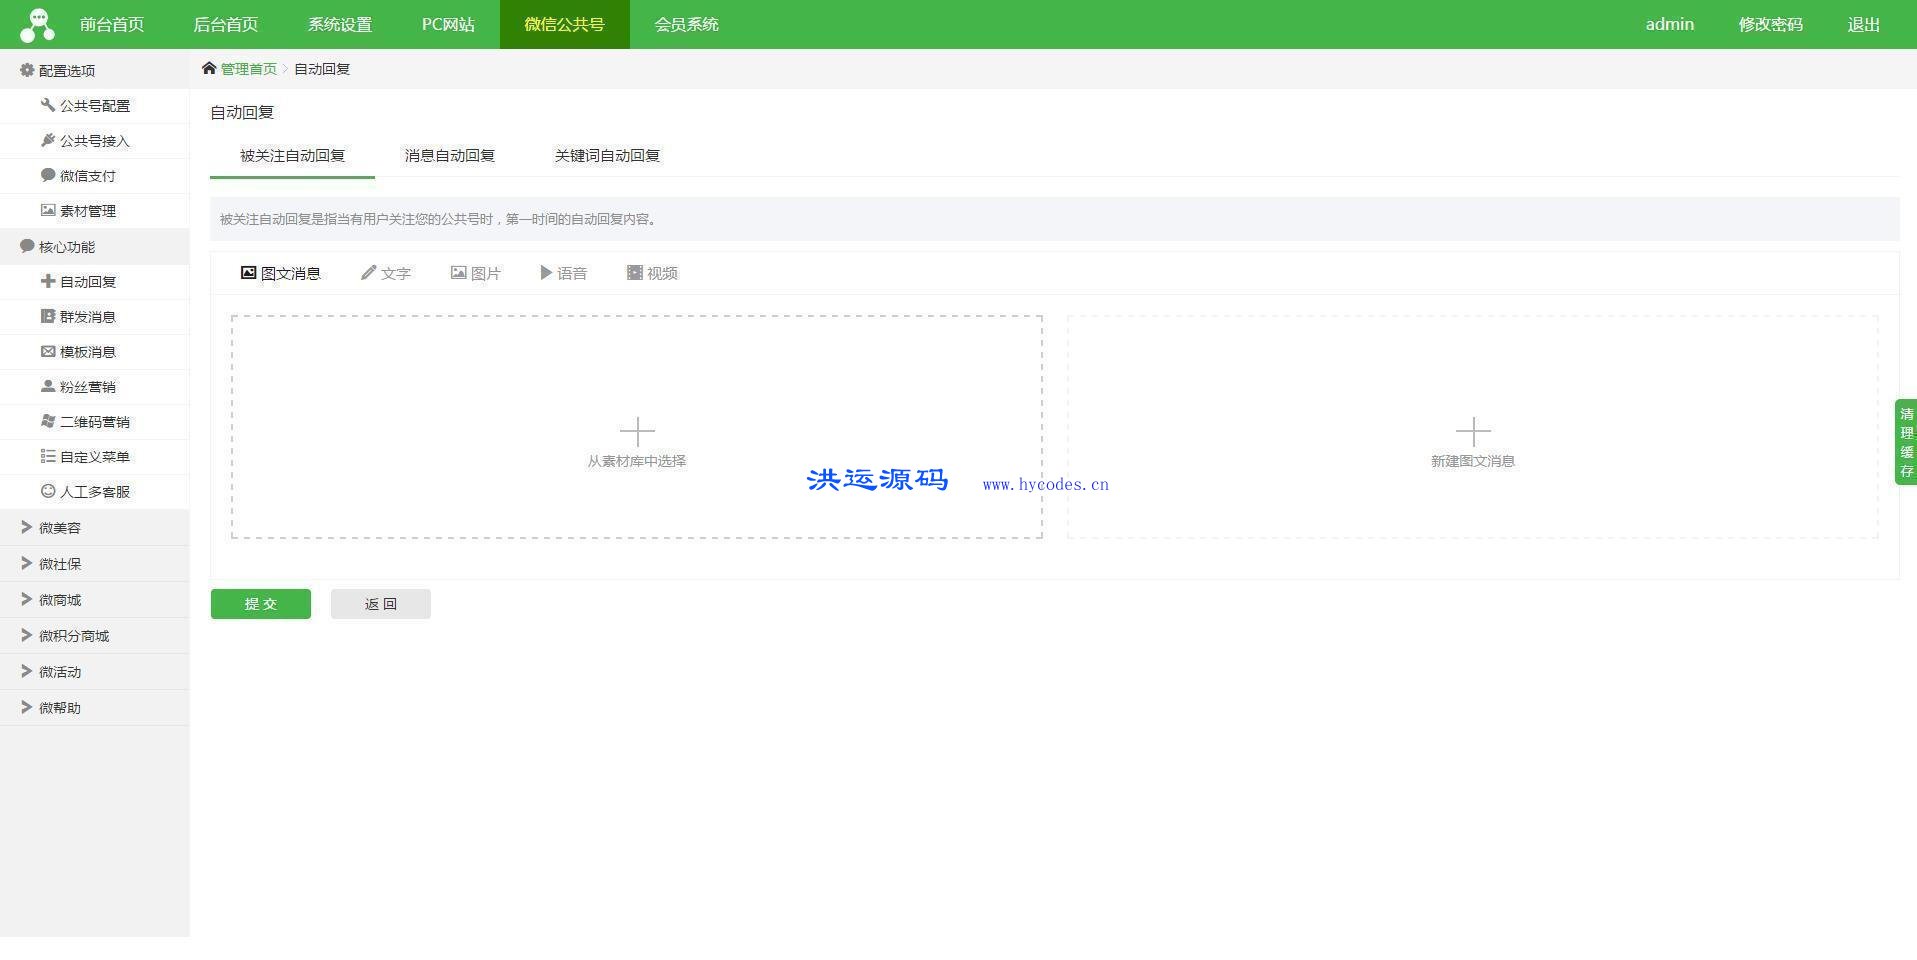Click 管理首页 breadcrumb link
1917x960 pixels.
coord(249,69)
